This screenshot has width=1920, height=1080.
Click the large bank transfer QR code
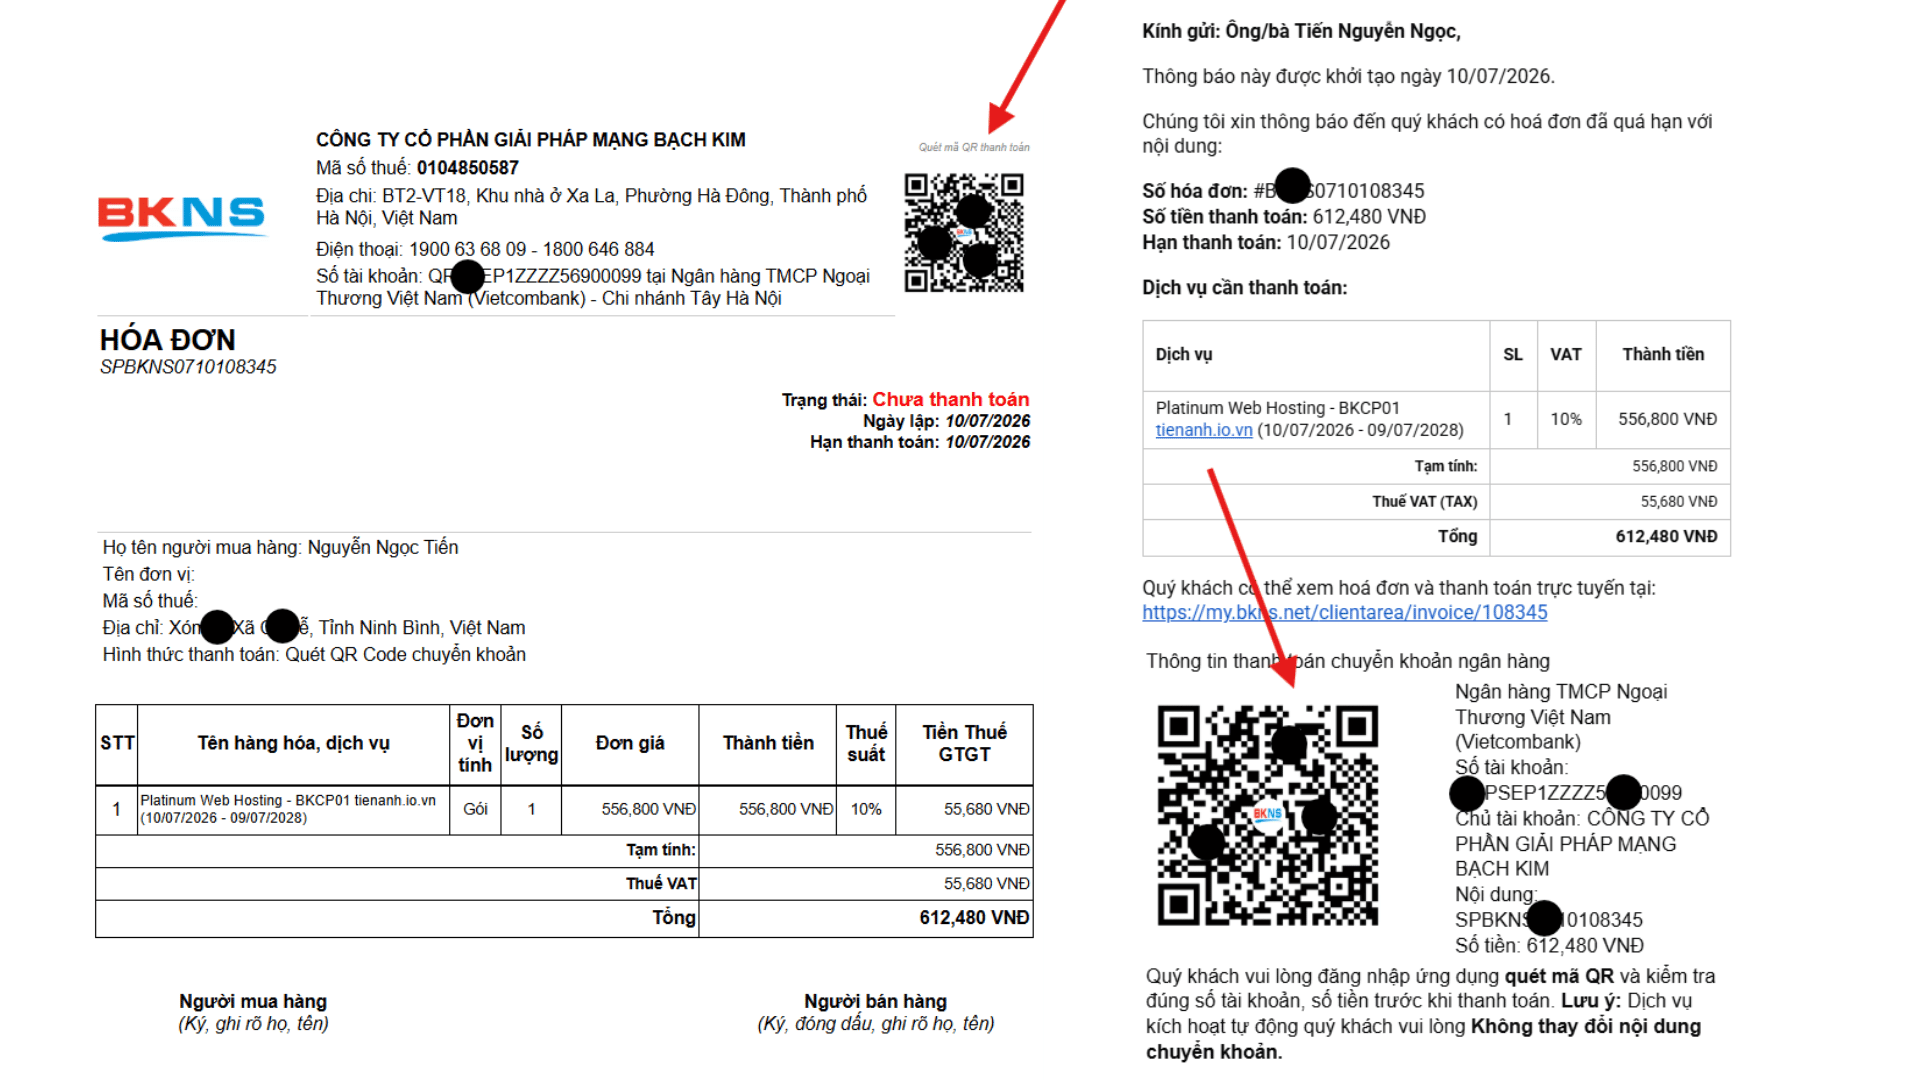coord(1268,815)
